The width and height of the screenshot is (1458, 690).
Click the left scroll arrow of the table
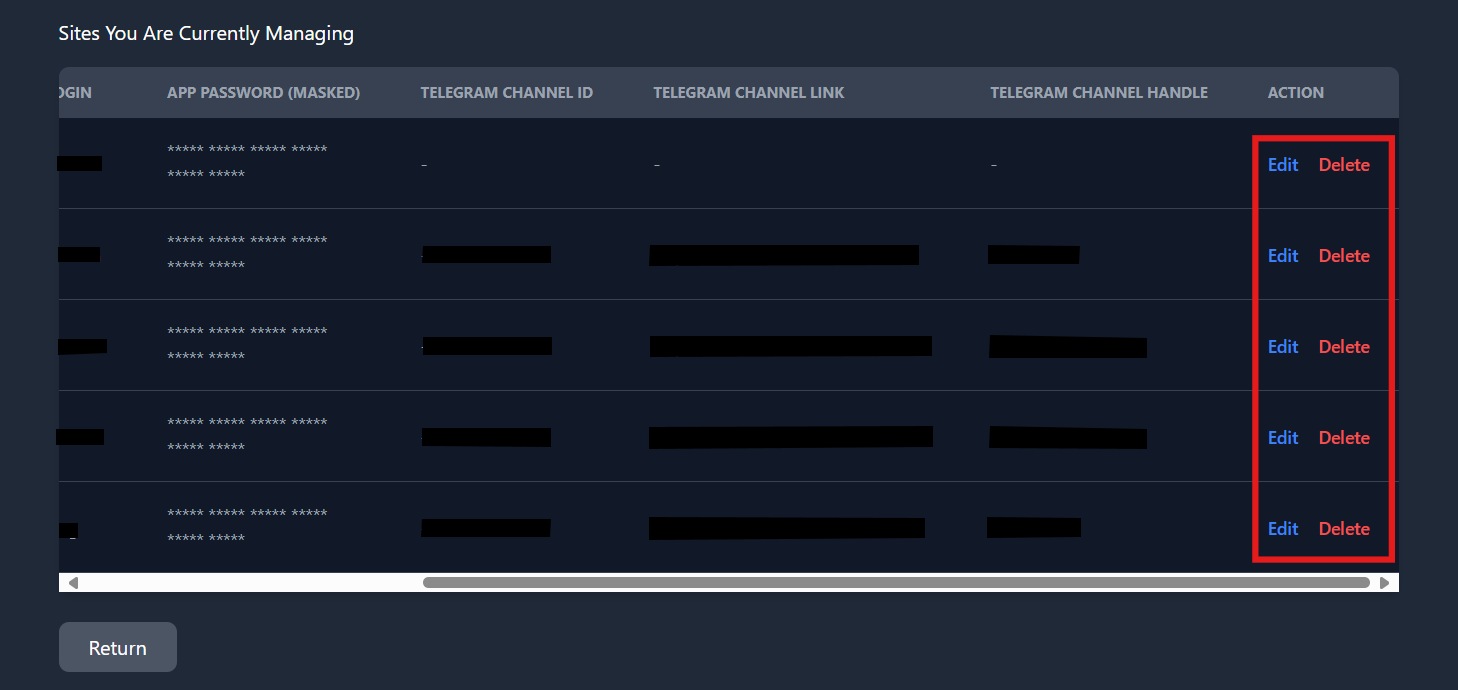tap(72, 581)
